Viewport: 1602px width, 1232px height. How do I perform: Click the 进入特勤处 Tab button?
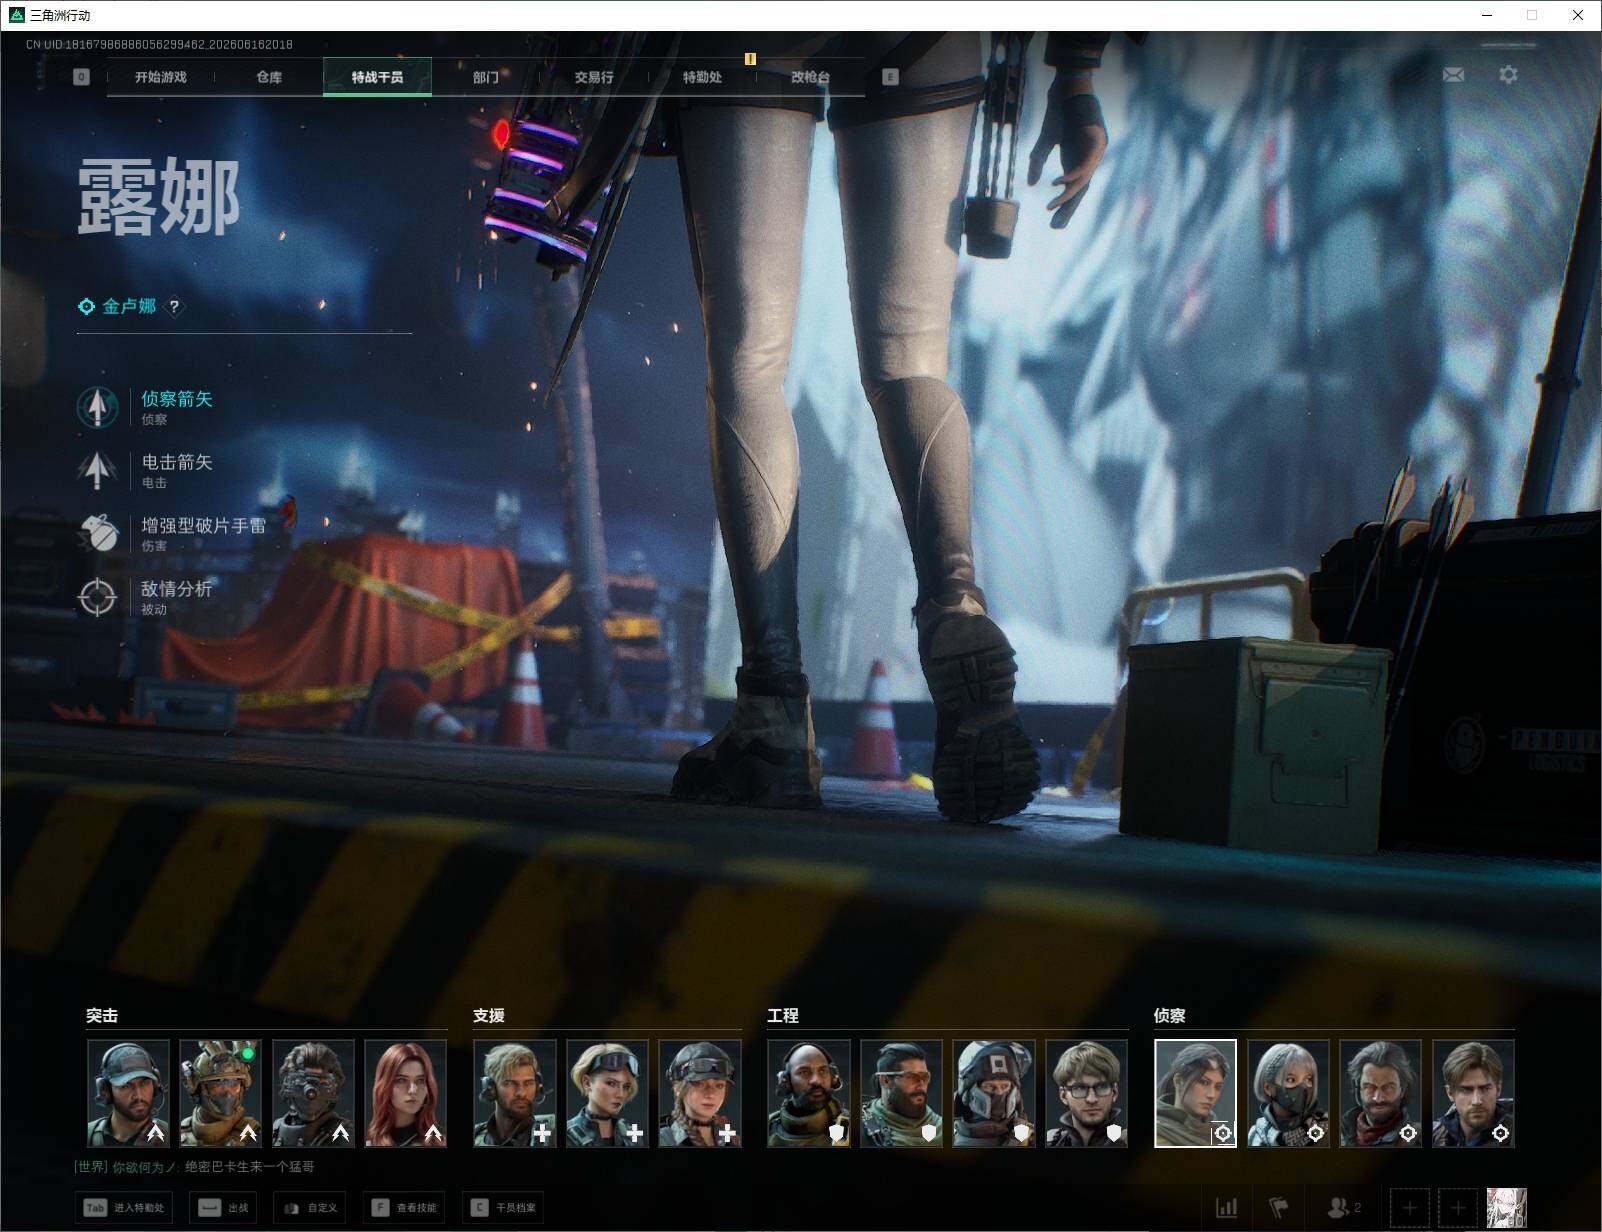point(124,1208)
